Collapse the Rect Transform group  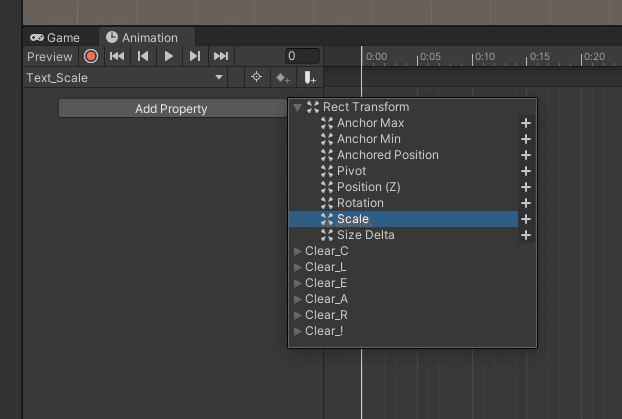pyautogui.click(x=297, y=107)
